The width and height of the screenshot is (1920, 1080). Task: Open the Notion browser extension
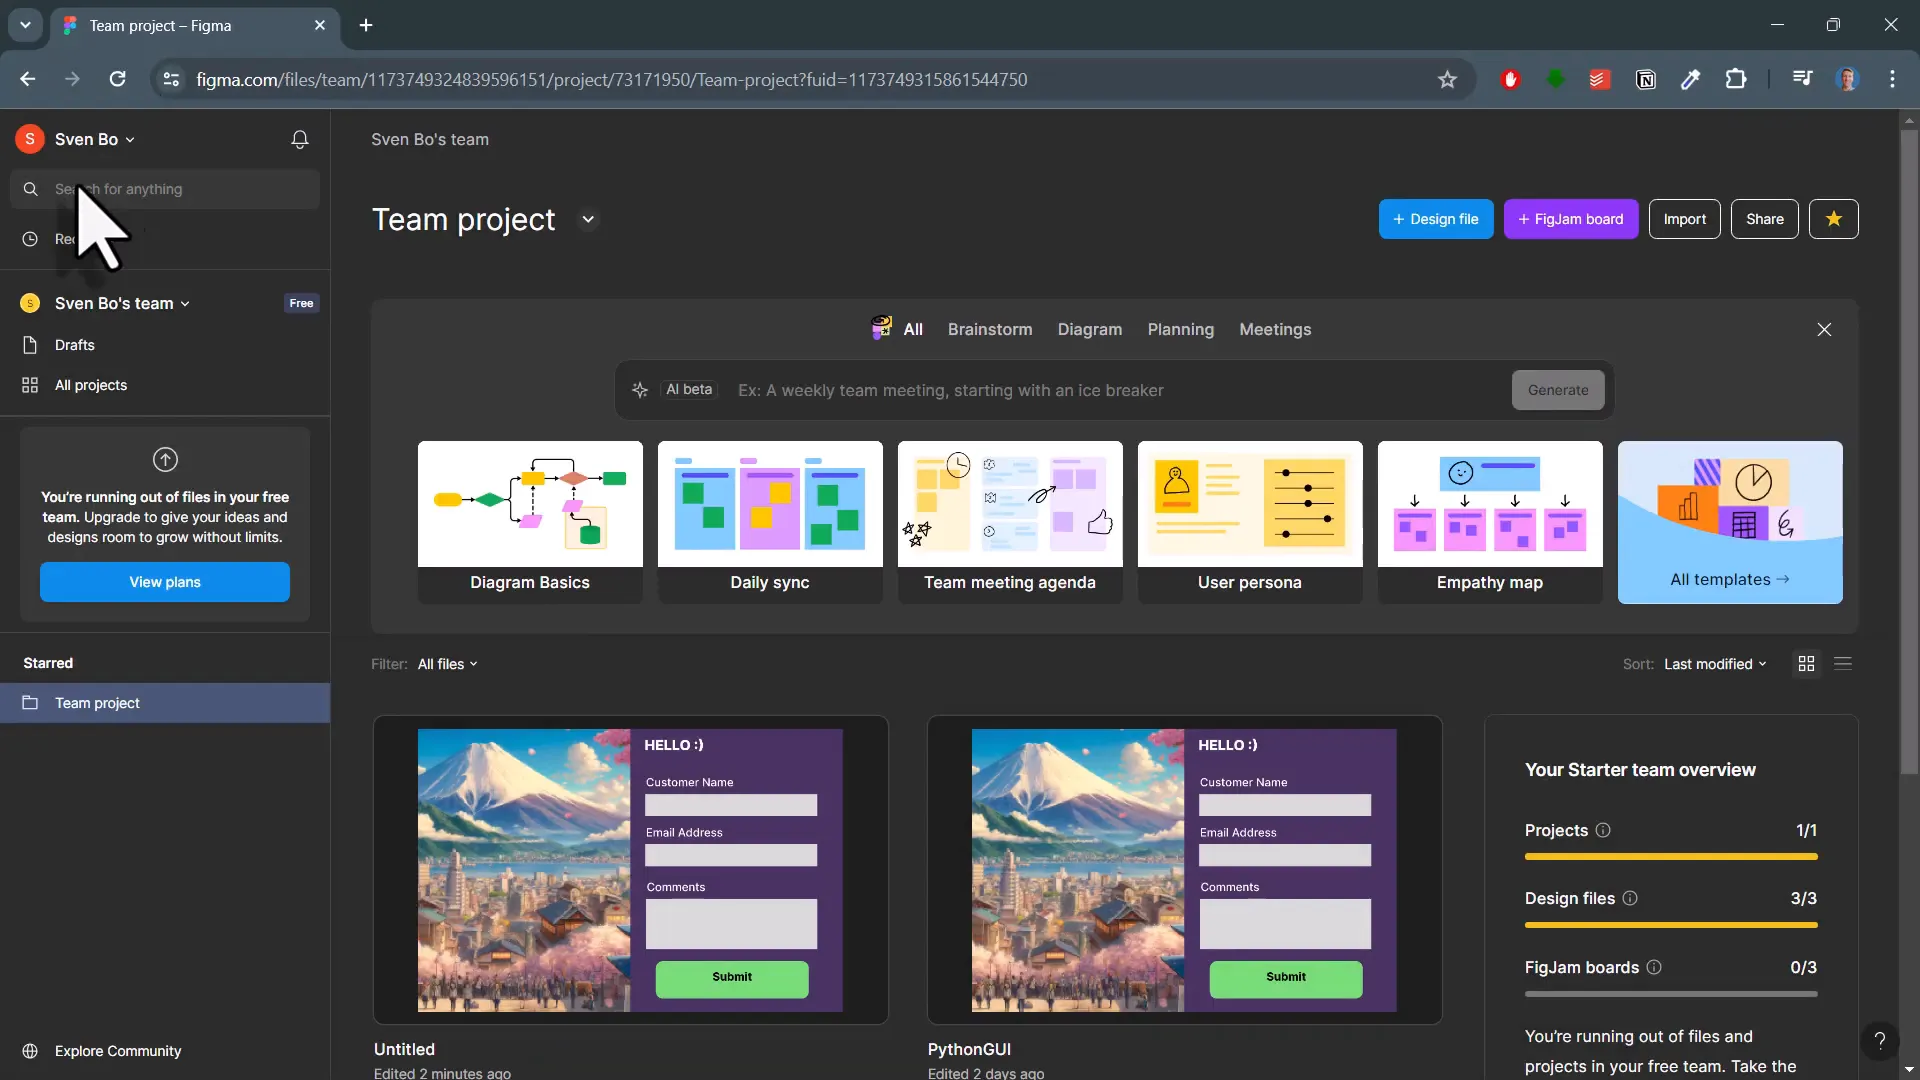pyautogui.click(x=1647, y=79)
